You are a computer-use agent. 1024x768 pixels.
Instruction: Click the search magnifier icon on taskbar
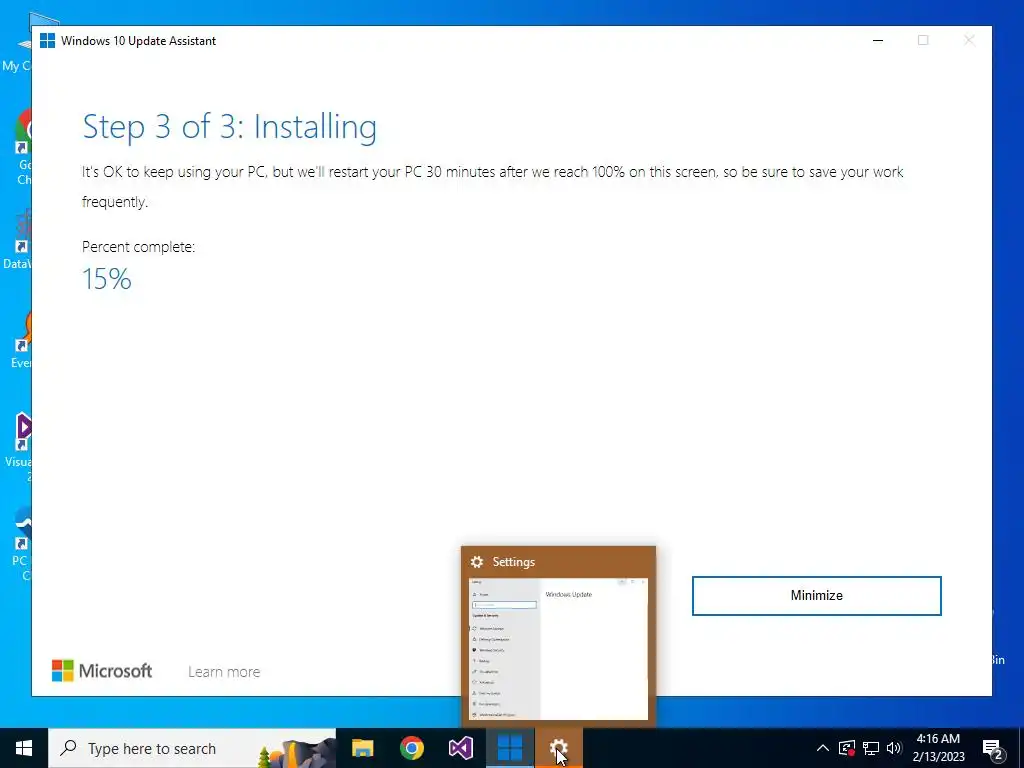(68, 748)
